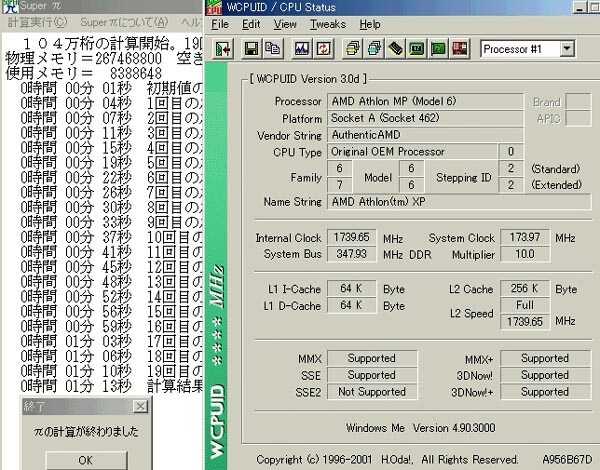Click the WCPUID title bar CPU icon

(x=214, y=7)
